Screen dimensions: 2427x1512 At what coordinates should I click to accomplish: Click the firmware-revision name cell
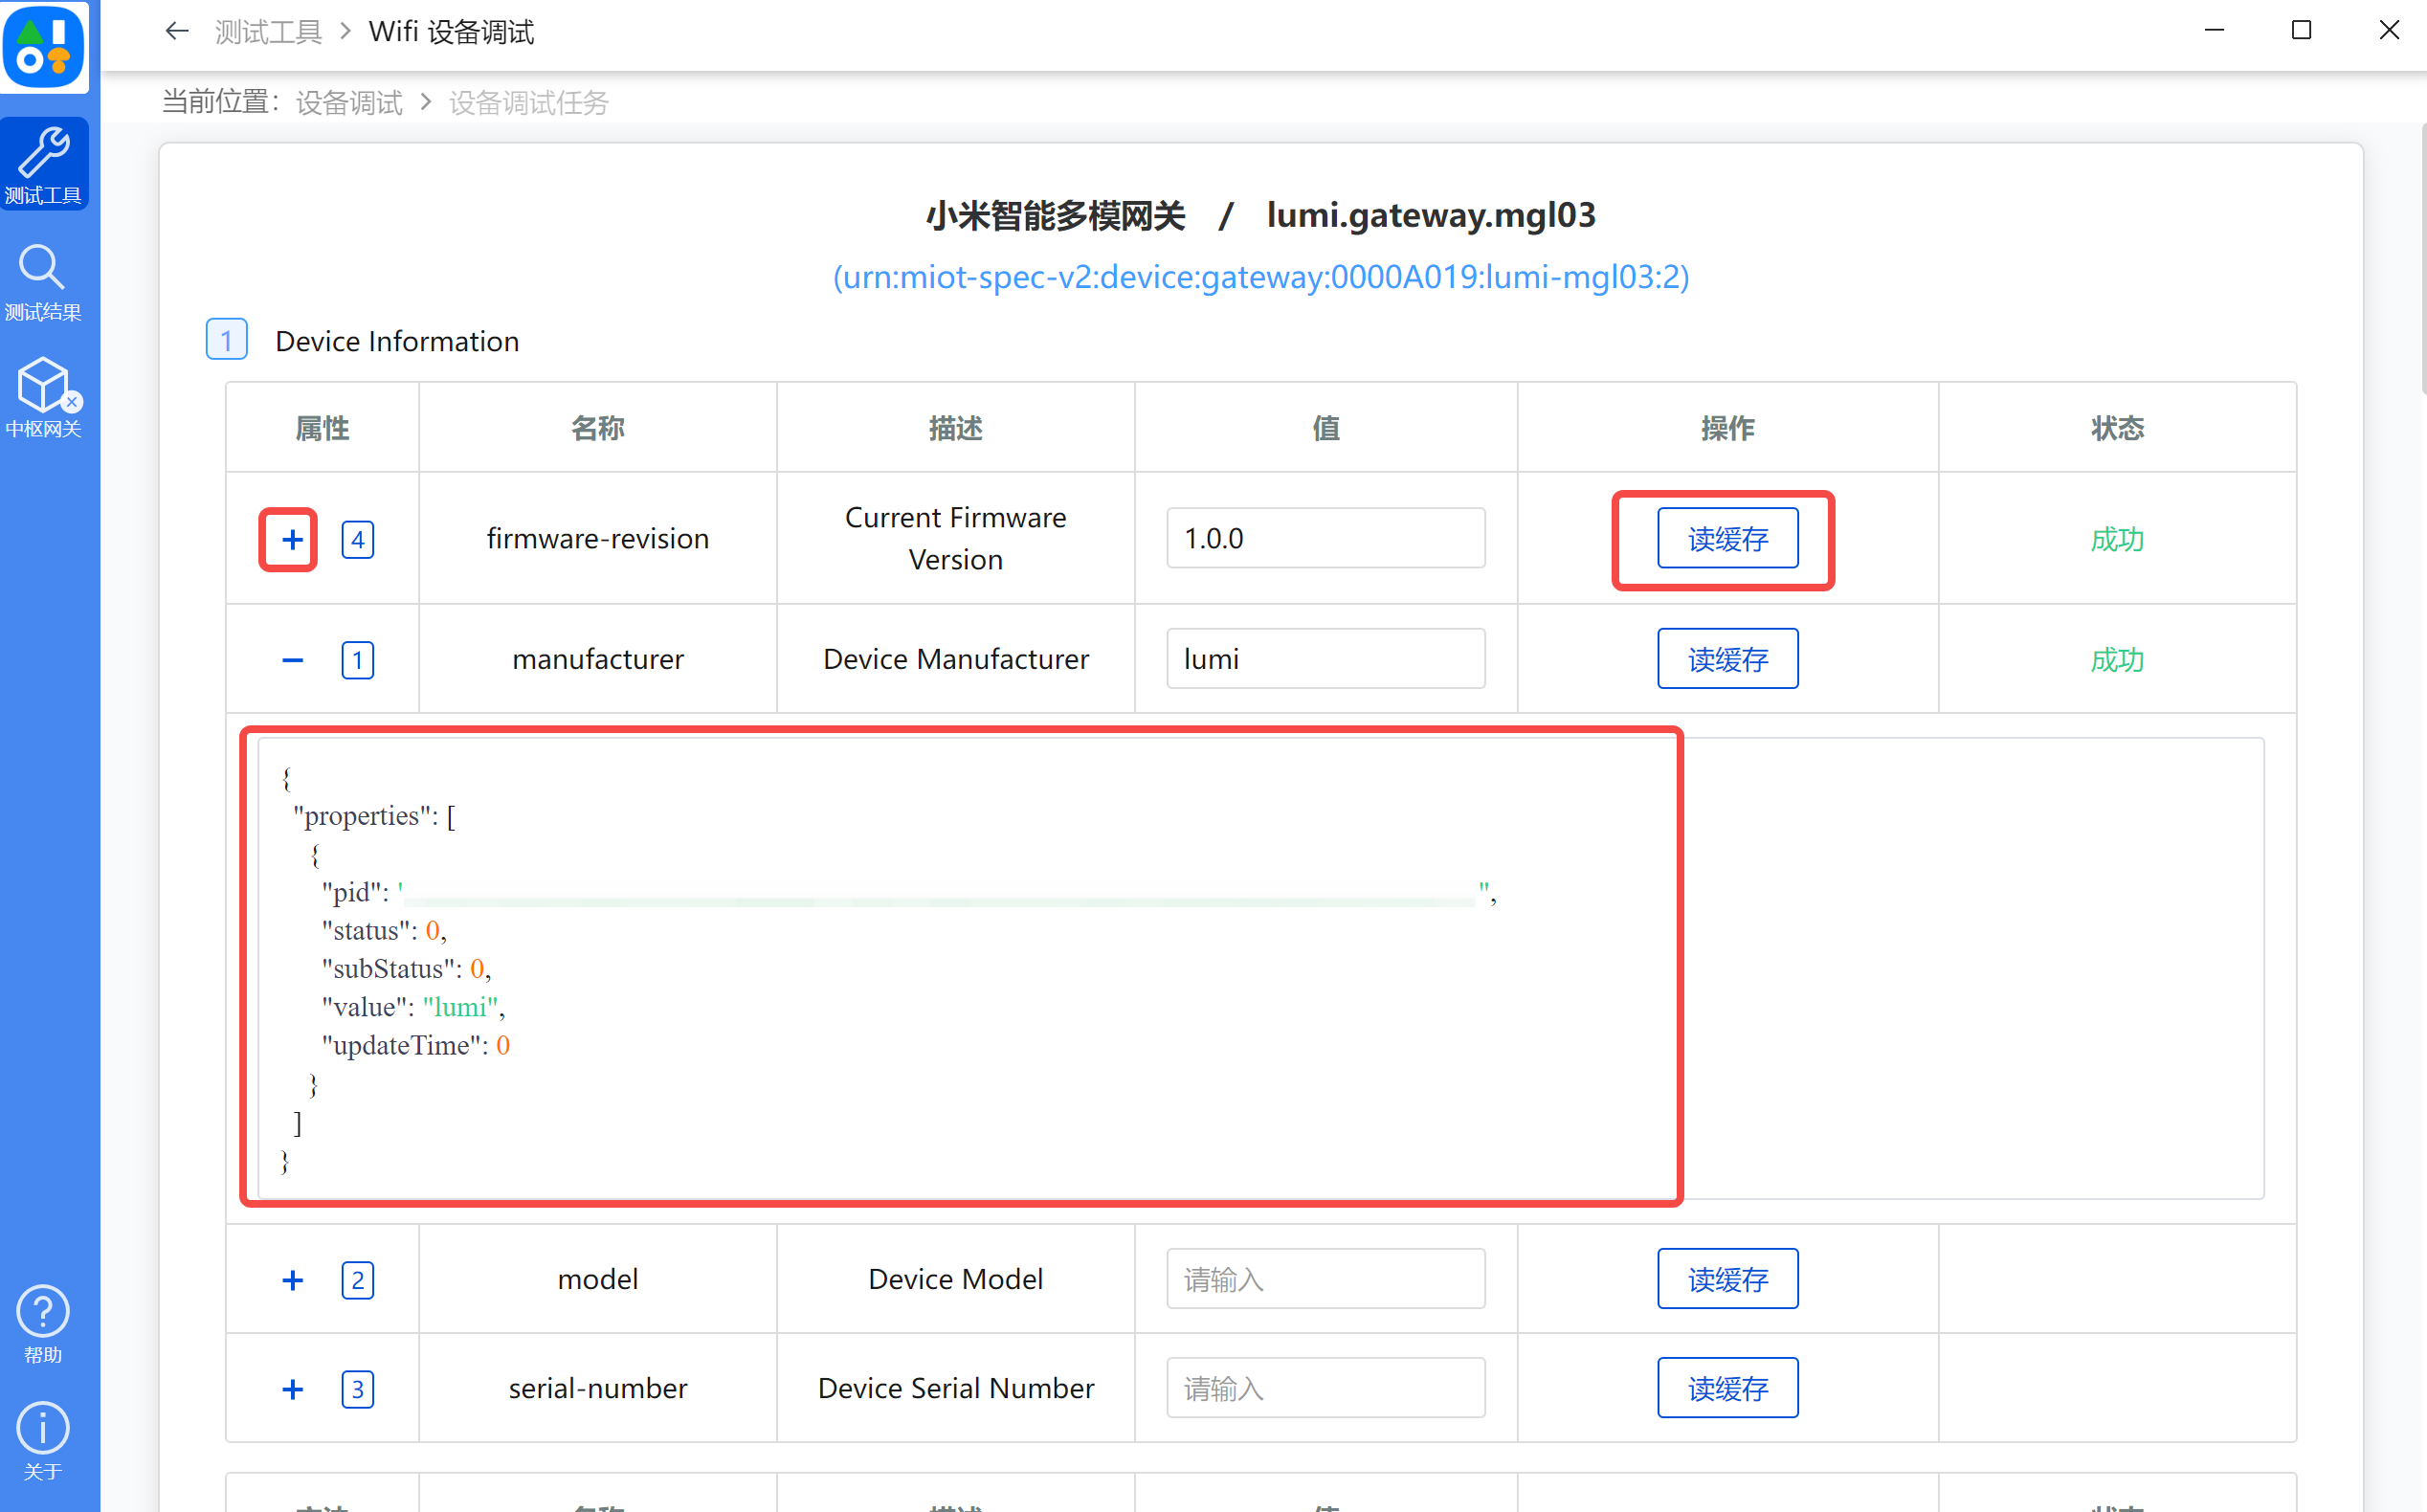tap(598, 539)
